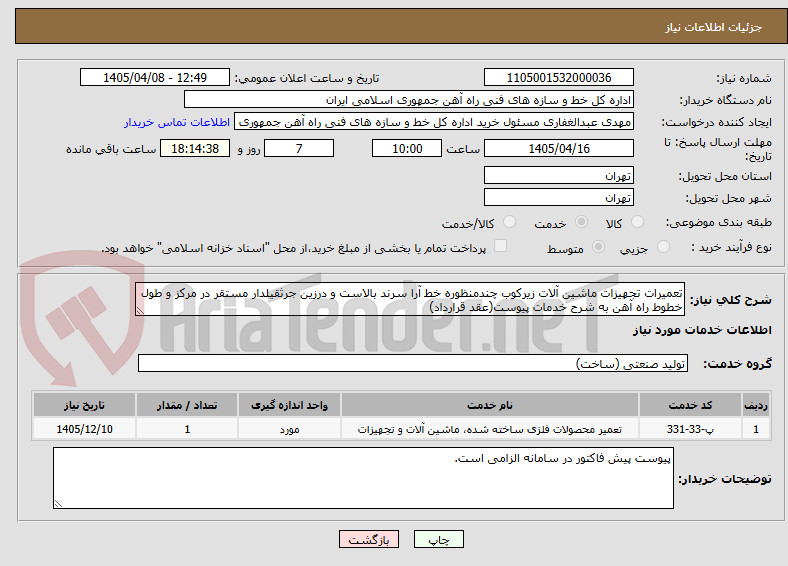The image size is (788, 566).
Task: Click service code cell پ-33-331
Action: coord(691,429)
